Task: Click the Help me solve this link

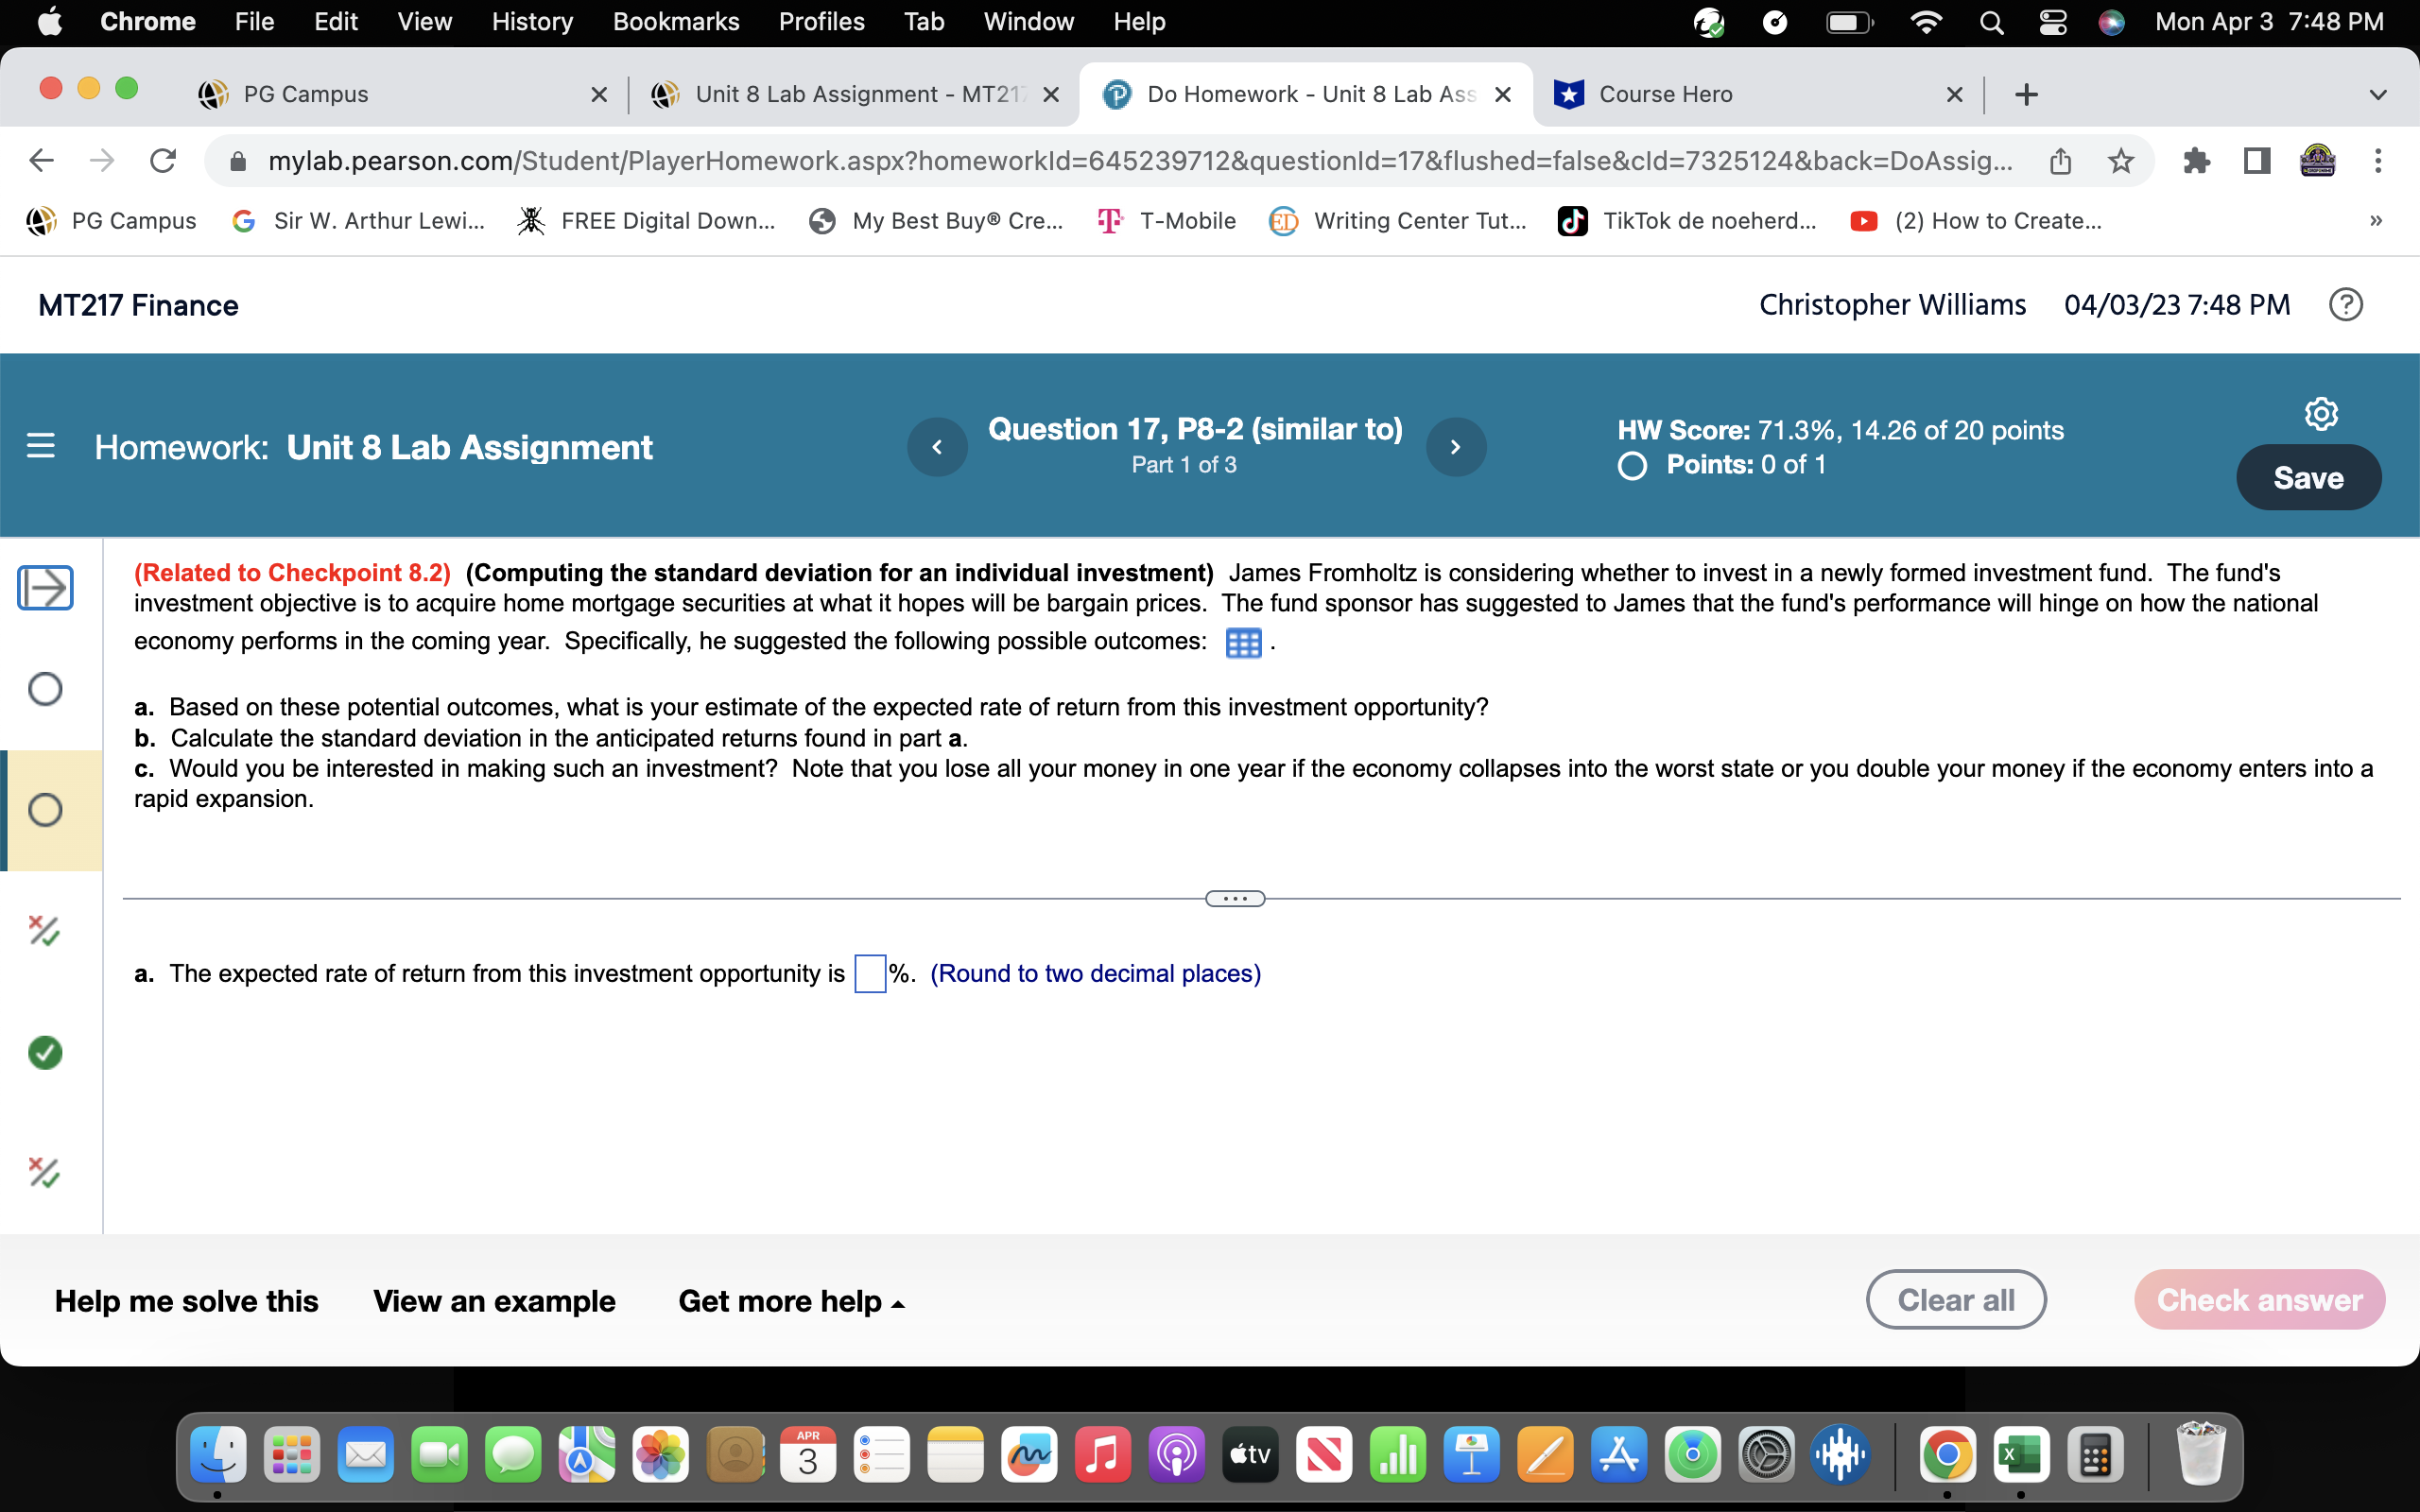Action: coord(186,1300)
